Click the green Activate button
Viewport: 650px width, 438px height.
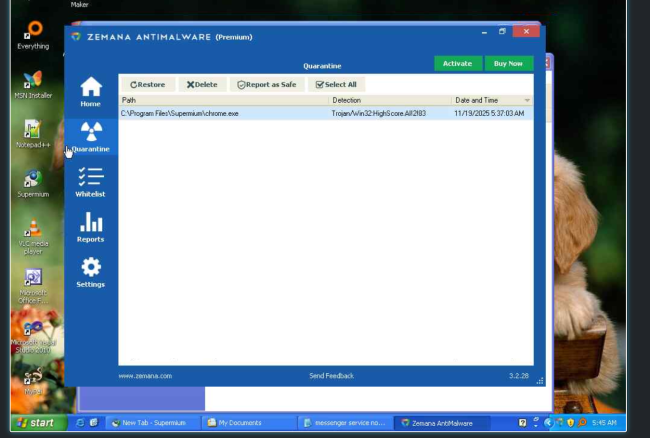[x=458, y=63]
